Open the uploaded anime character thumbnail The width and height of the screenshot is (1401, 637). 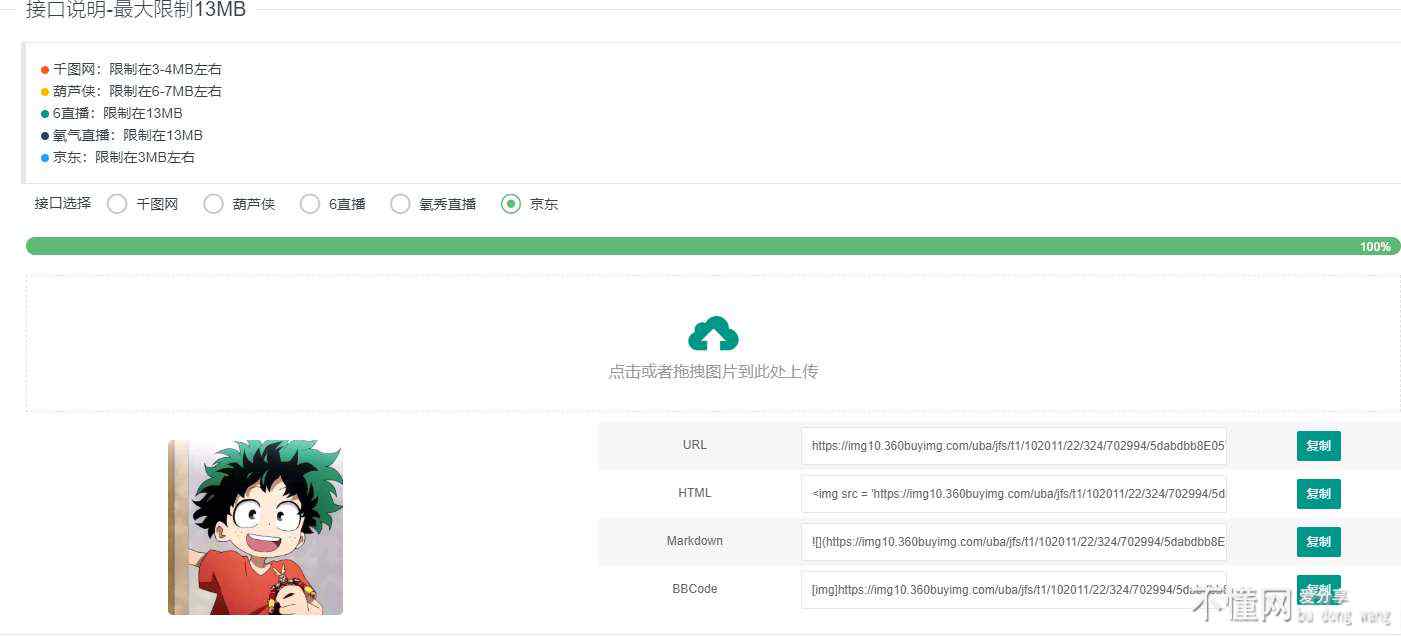pyautogui.click(x=255, y=527)
